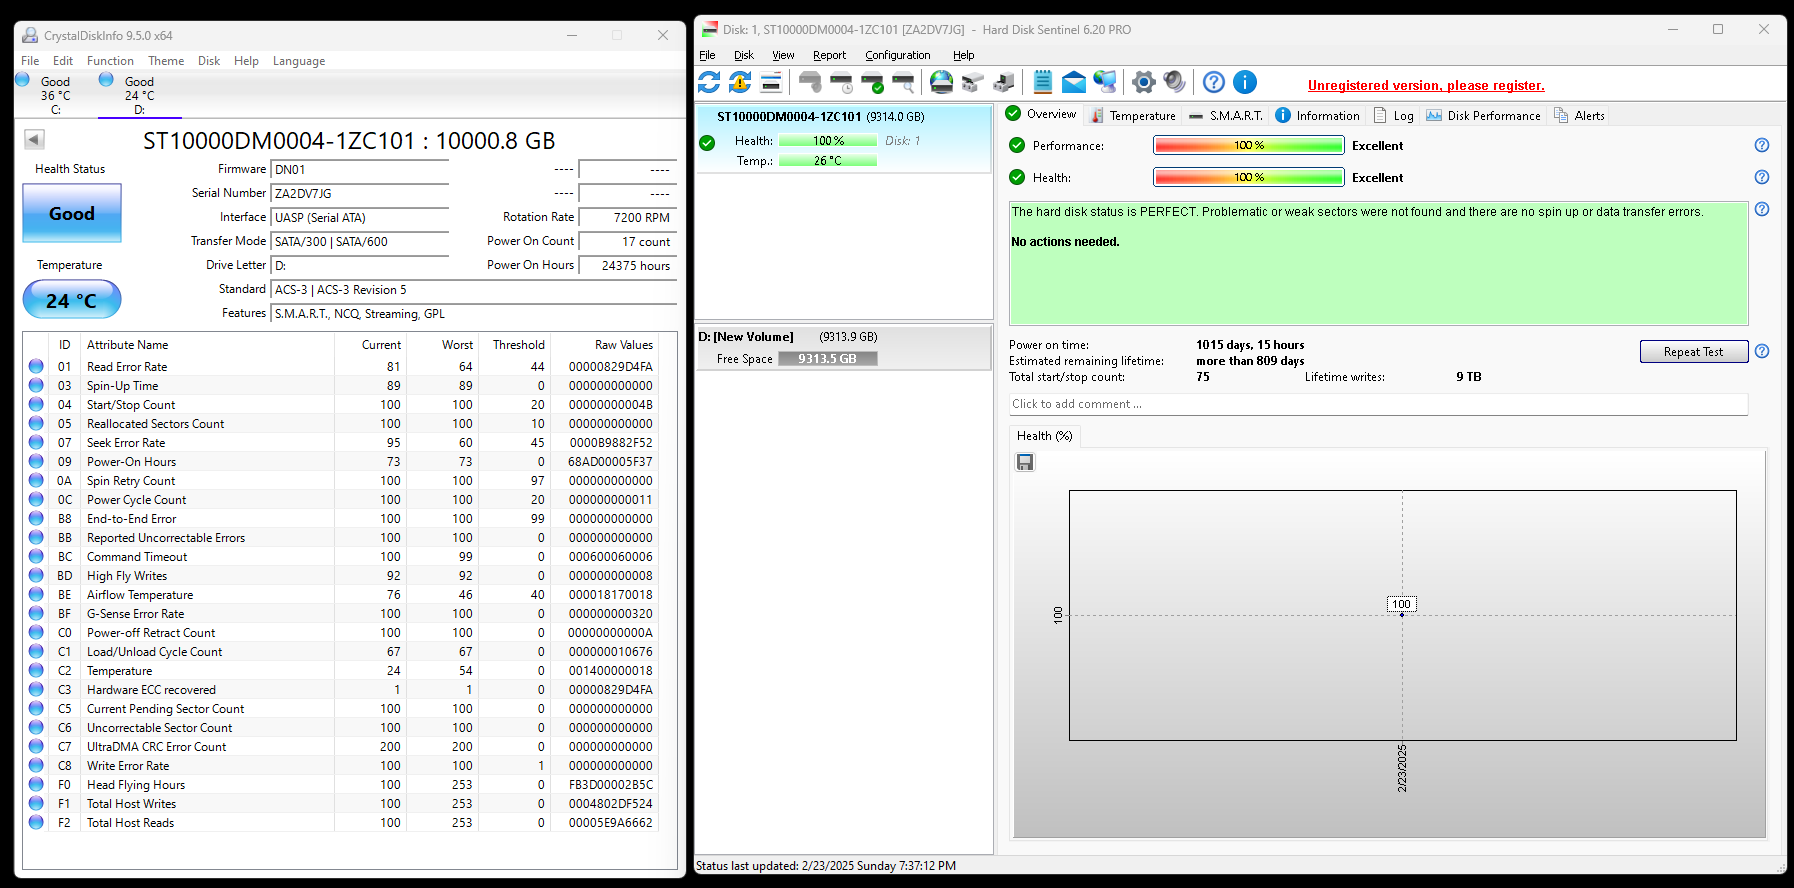1794x888 pixels.
Task: Open settings via the gear toolbar icon
Action: click(x=1143, y=83)
